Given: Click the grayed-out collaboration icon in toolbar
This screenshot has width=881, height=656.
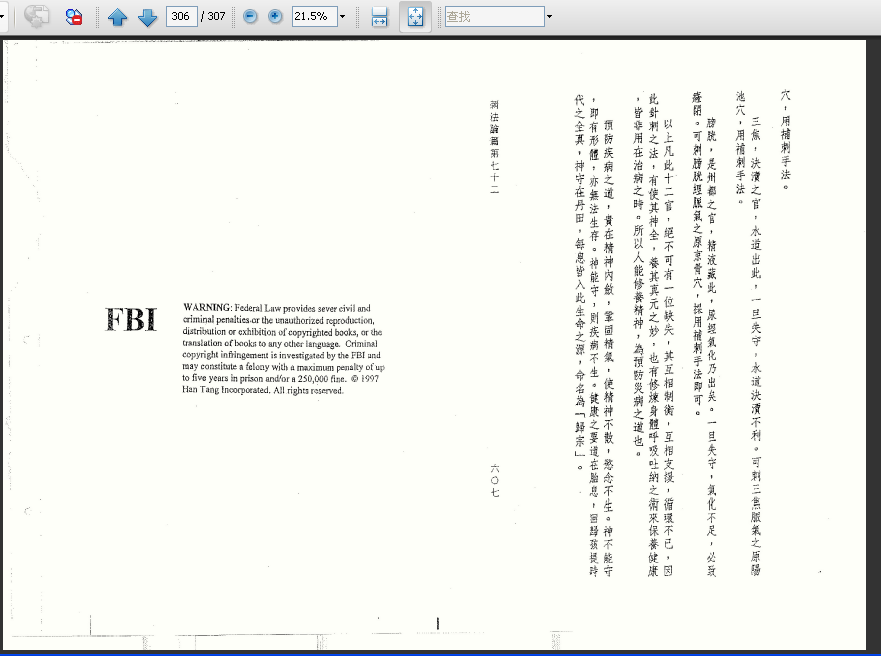Looking at the screenshot, I should 37,17.
